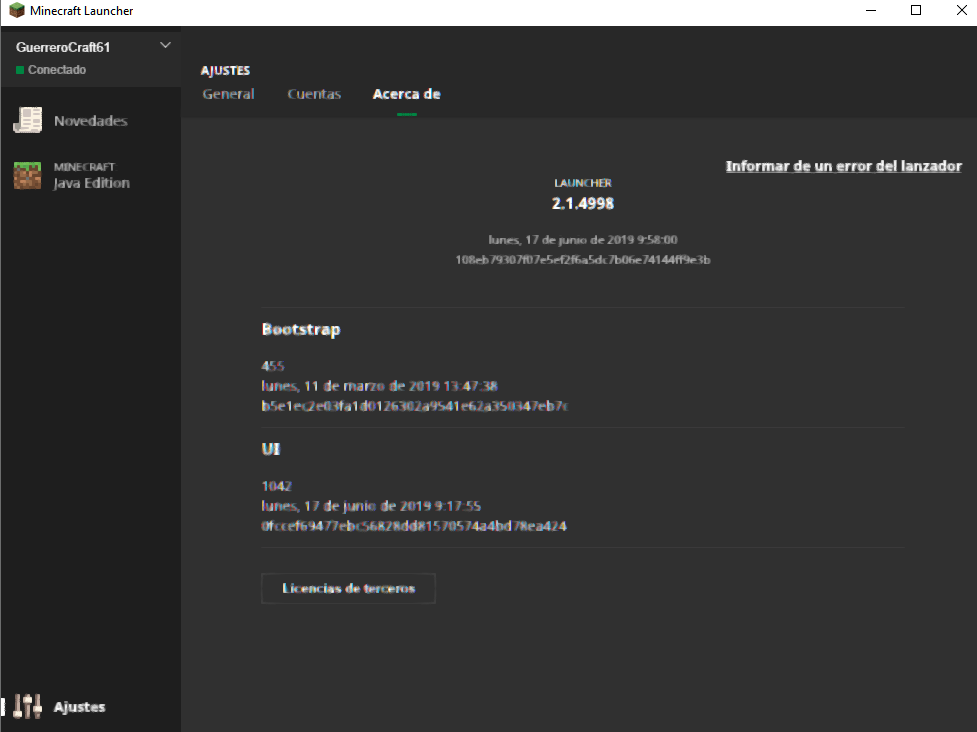Click the date lunes, 11 de marzo de 2019

pos(379,386)
